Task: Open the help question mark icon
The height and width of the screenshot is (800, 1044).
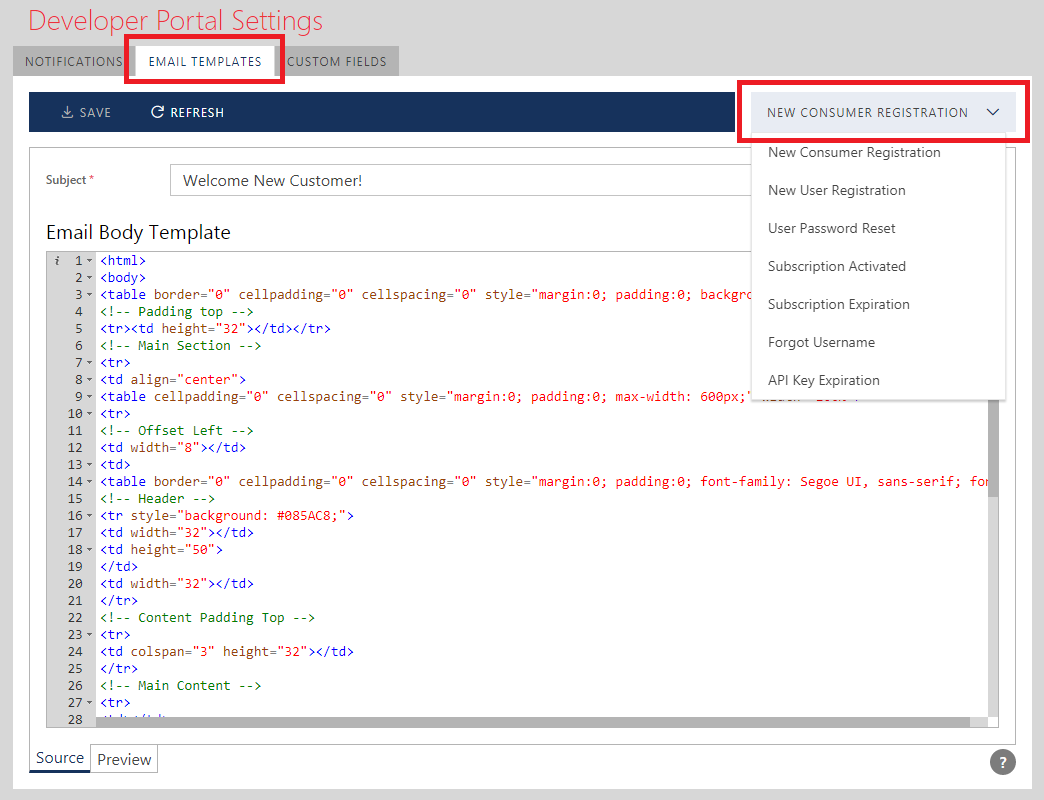Action: (x=1002, y=762)
